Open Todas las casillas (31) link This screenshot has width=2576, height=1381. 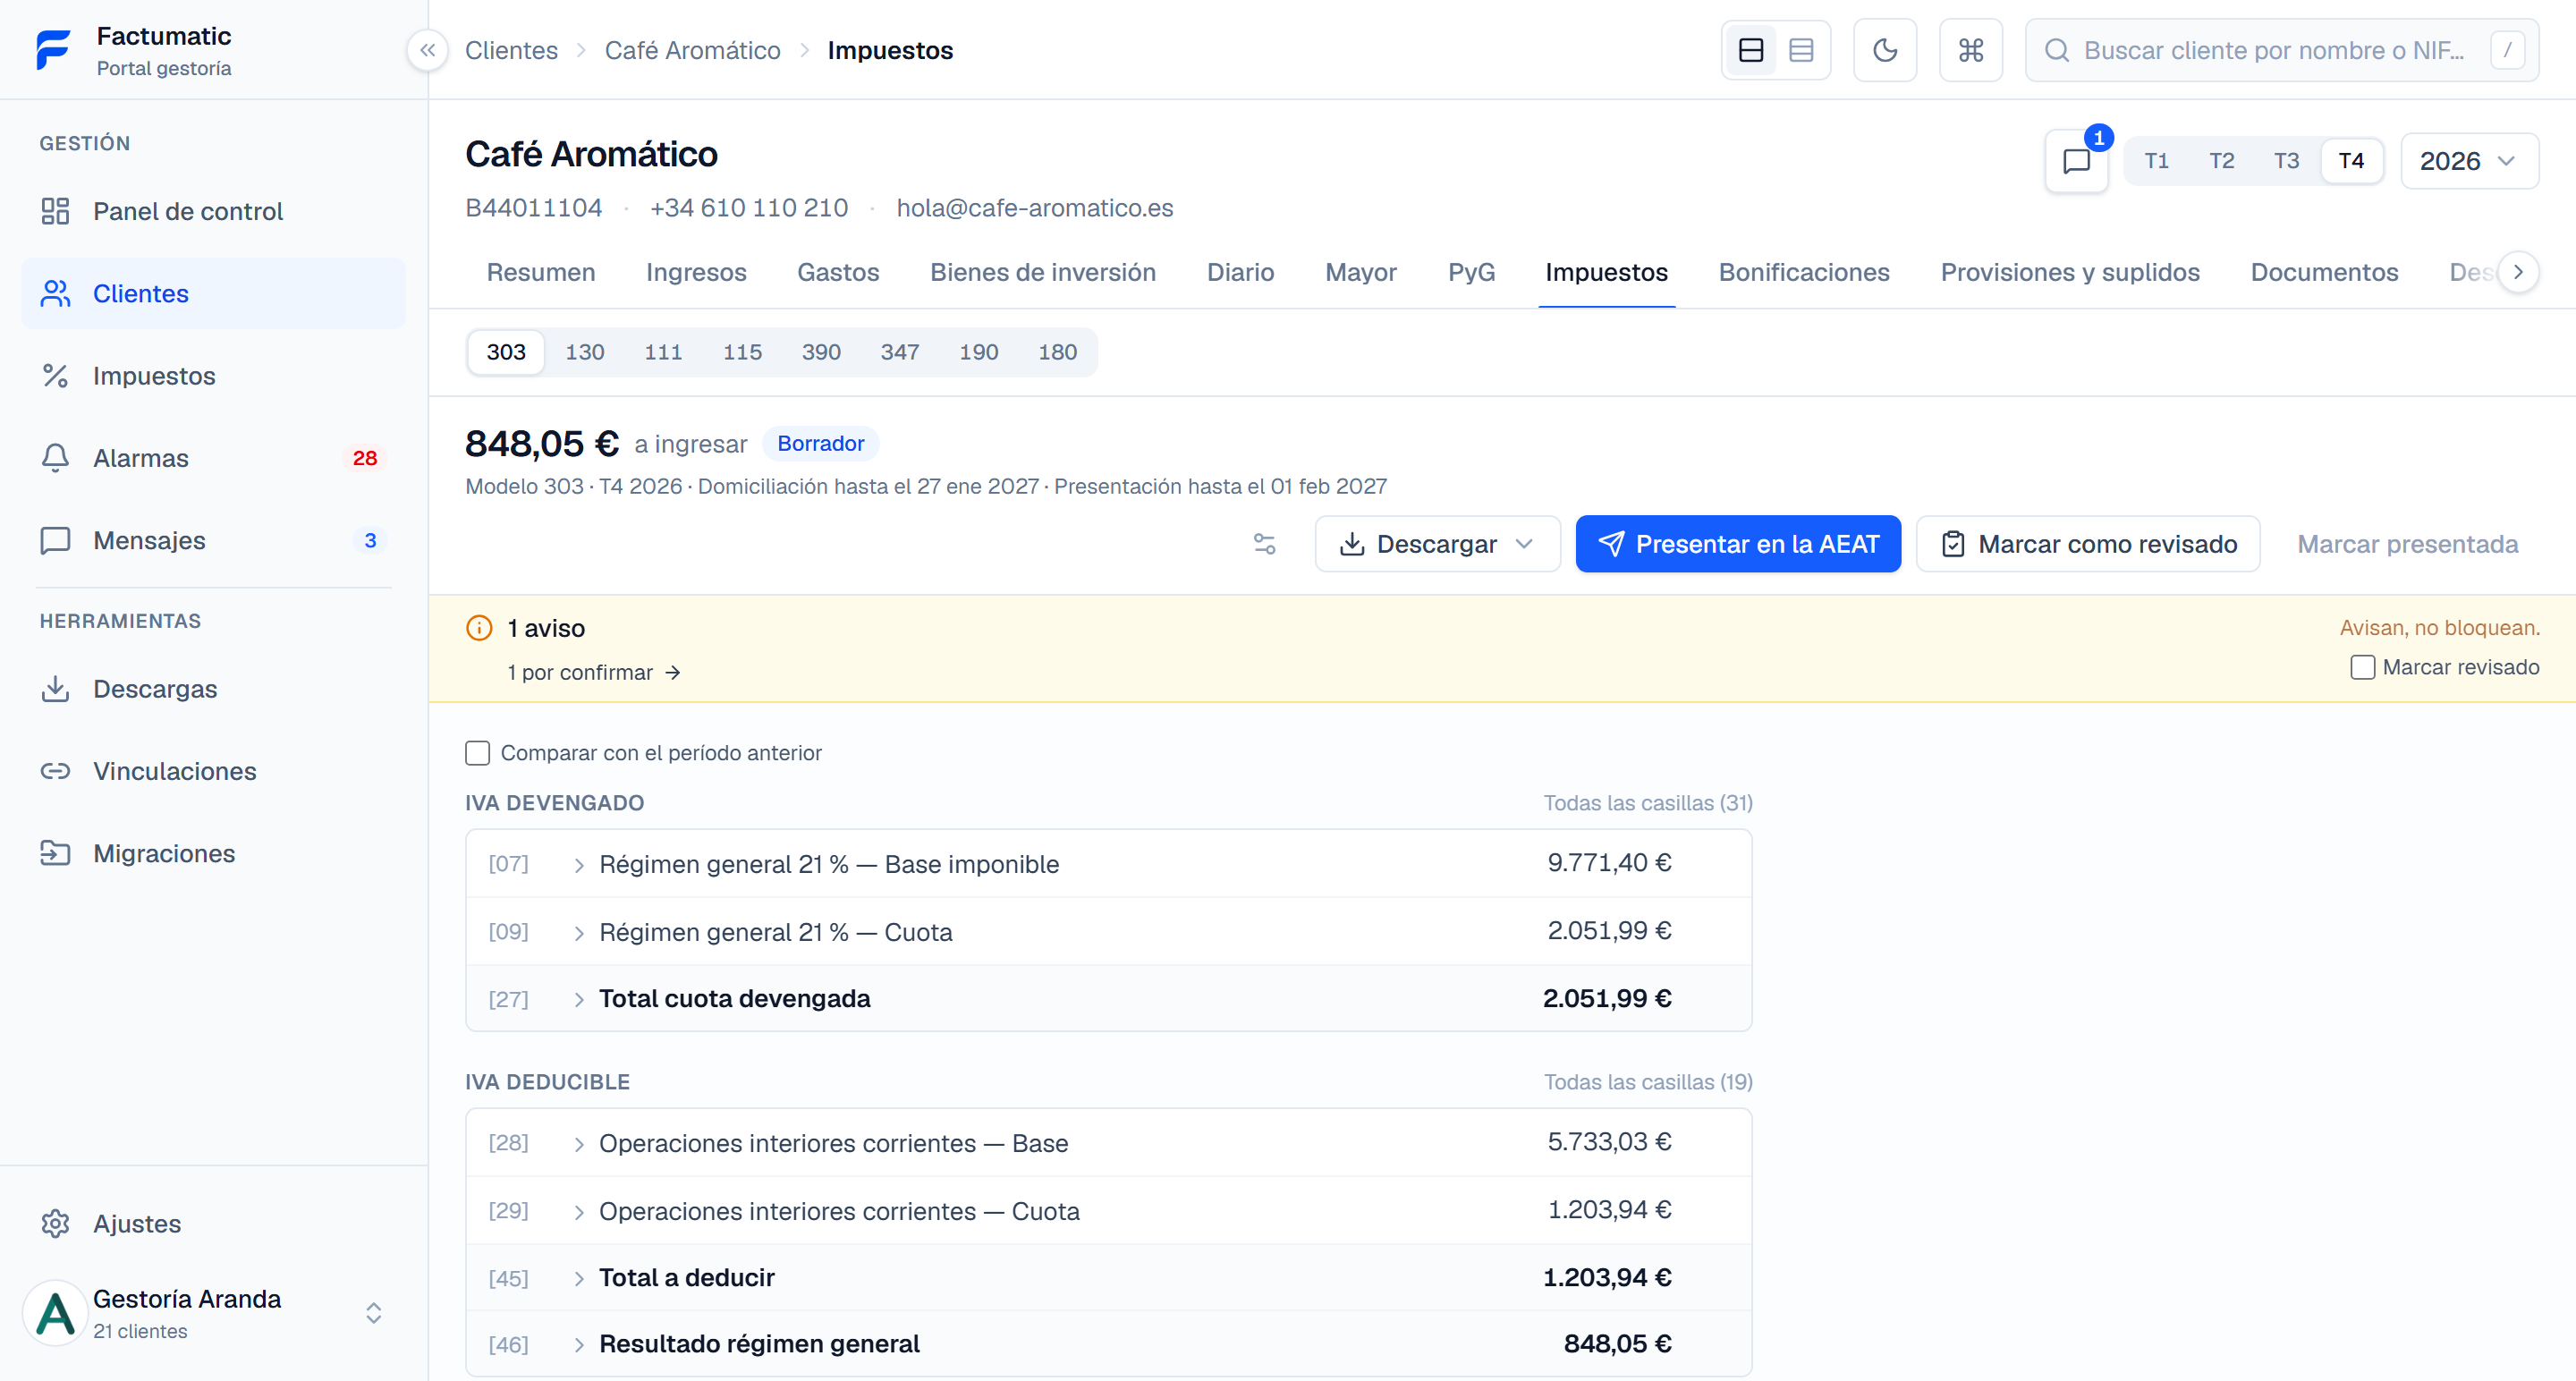tap(1648, 803)
